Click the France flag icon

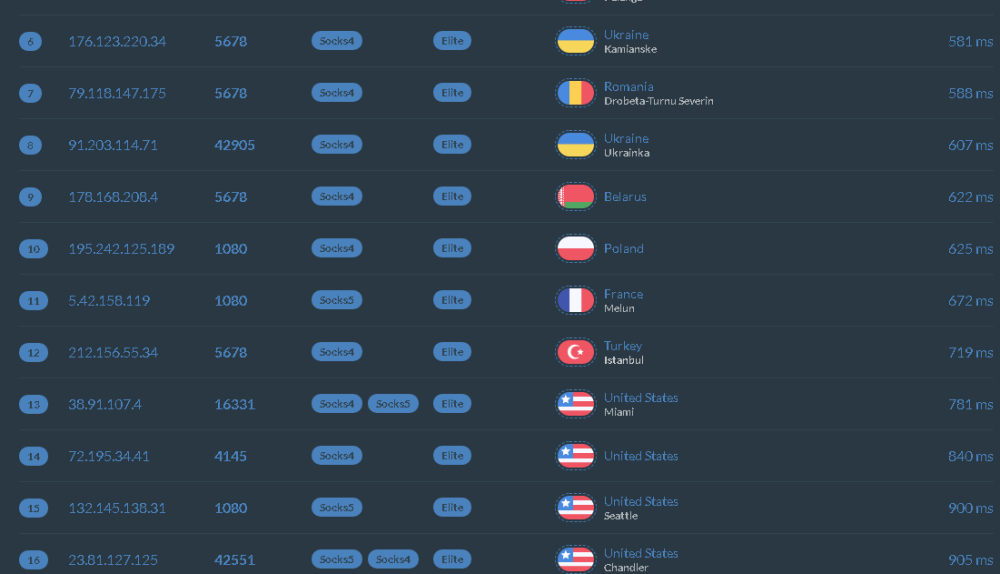(x=575, y=300)
